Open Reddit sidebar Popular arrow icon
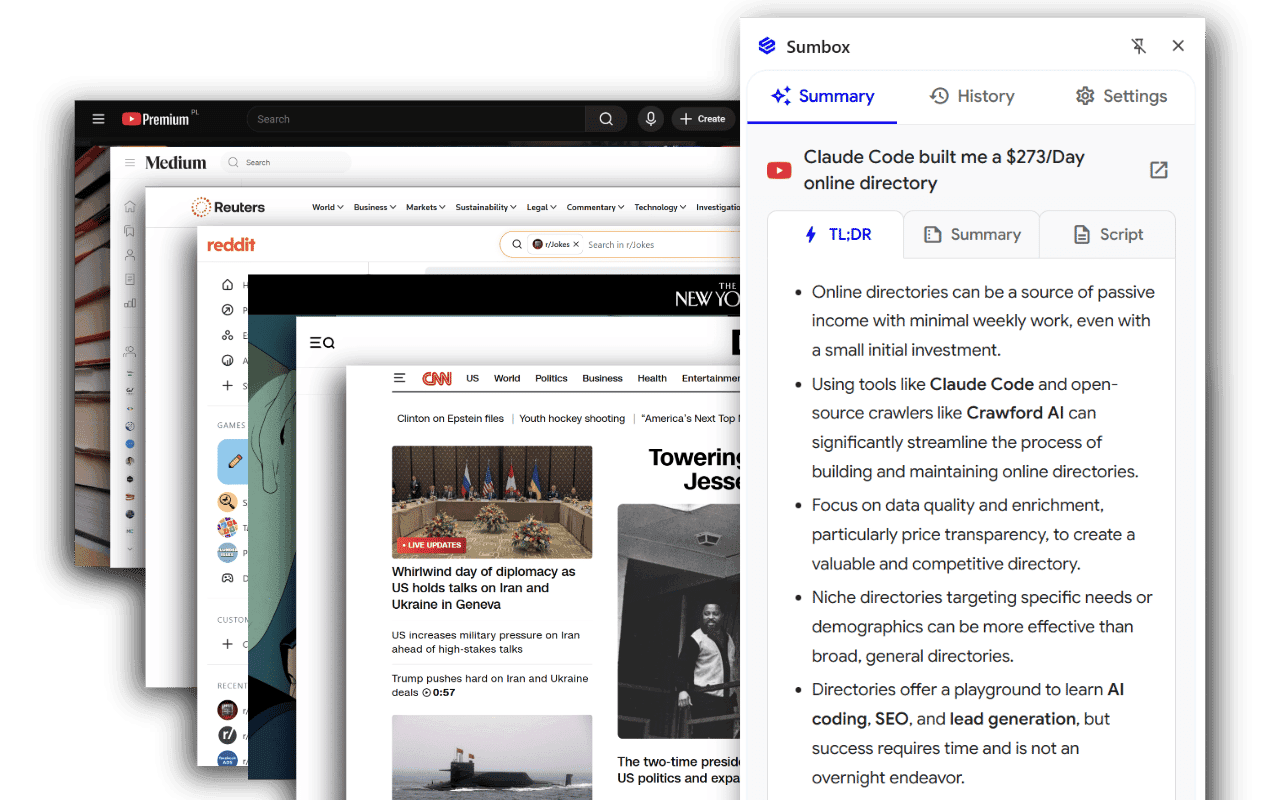The height and width of the screenshot is (800, 1280). coord(227,310)
